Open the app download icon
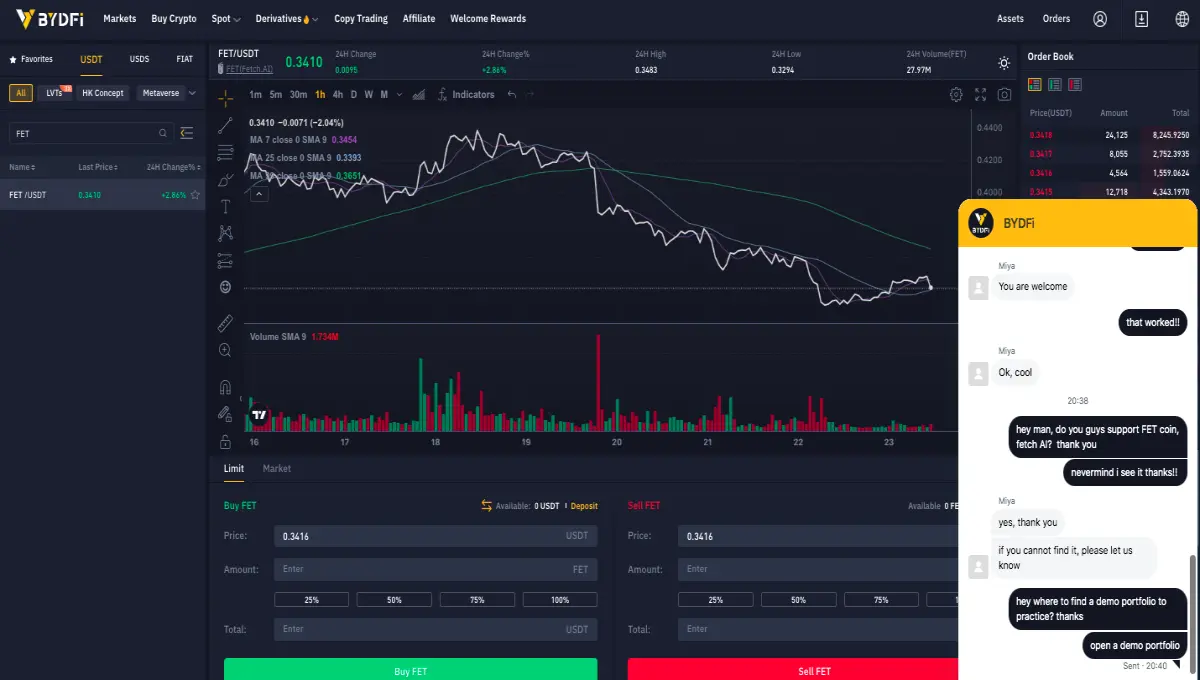Screen dimensions: 1200x680 [1141, 18]
